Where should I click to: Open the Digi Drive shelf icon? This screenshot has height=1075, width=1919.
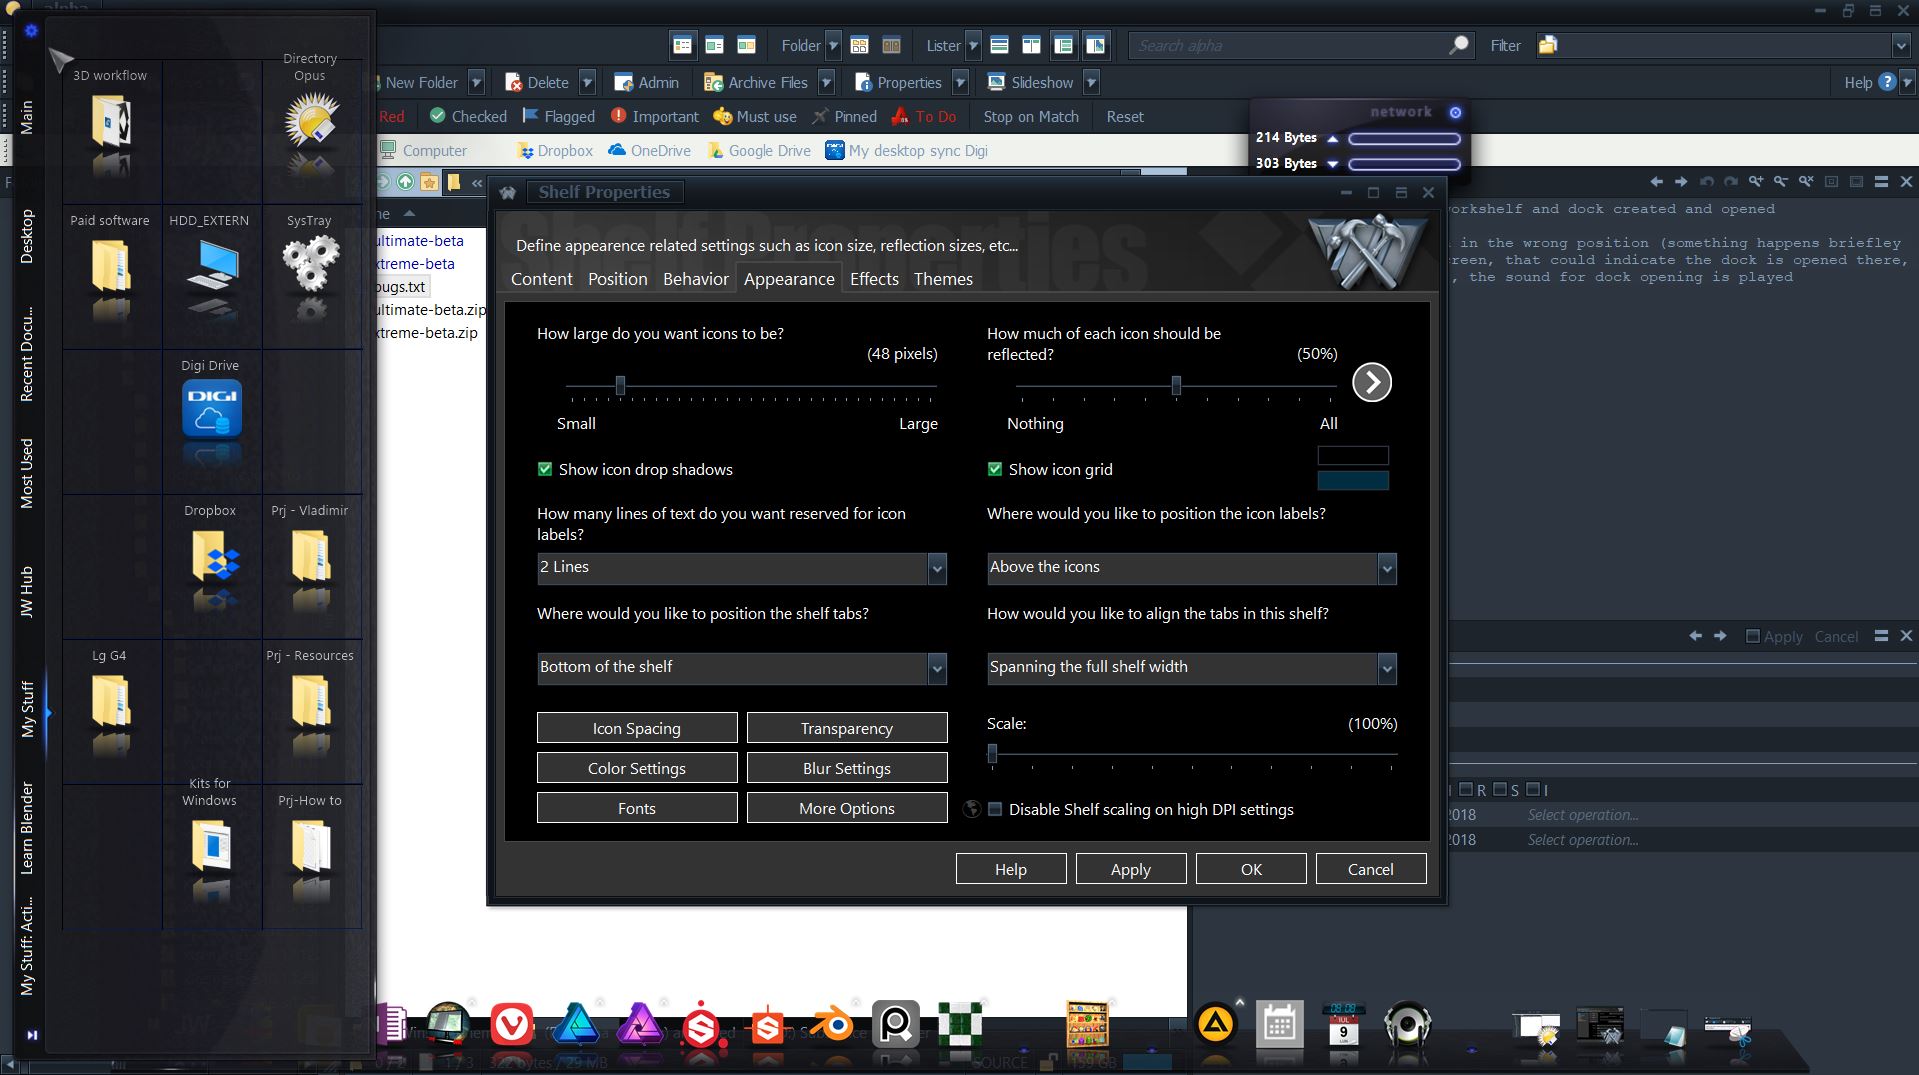(211, 411)
